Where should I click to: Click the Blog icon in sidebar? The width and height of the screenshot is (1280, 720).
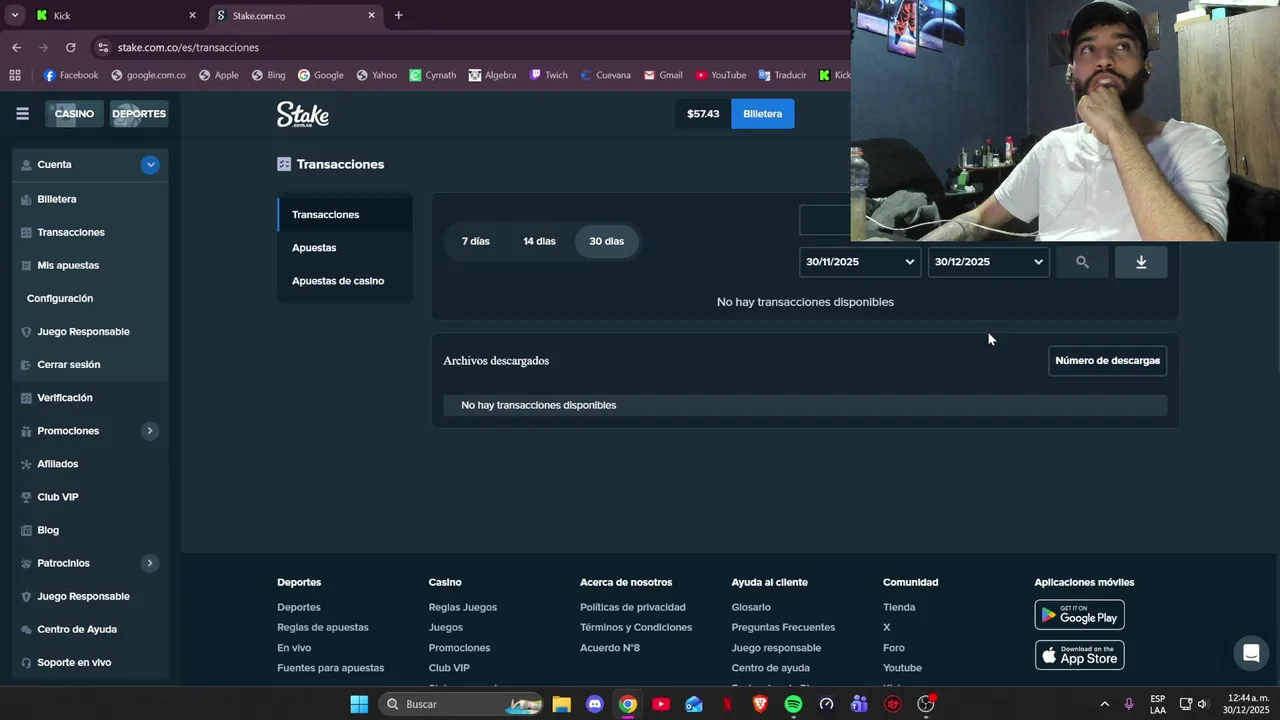click(26, 530)
